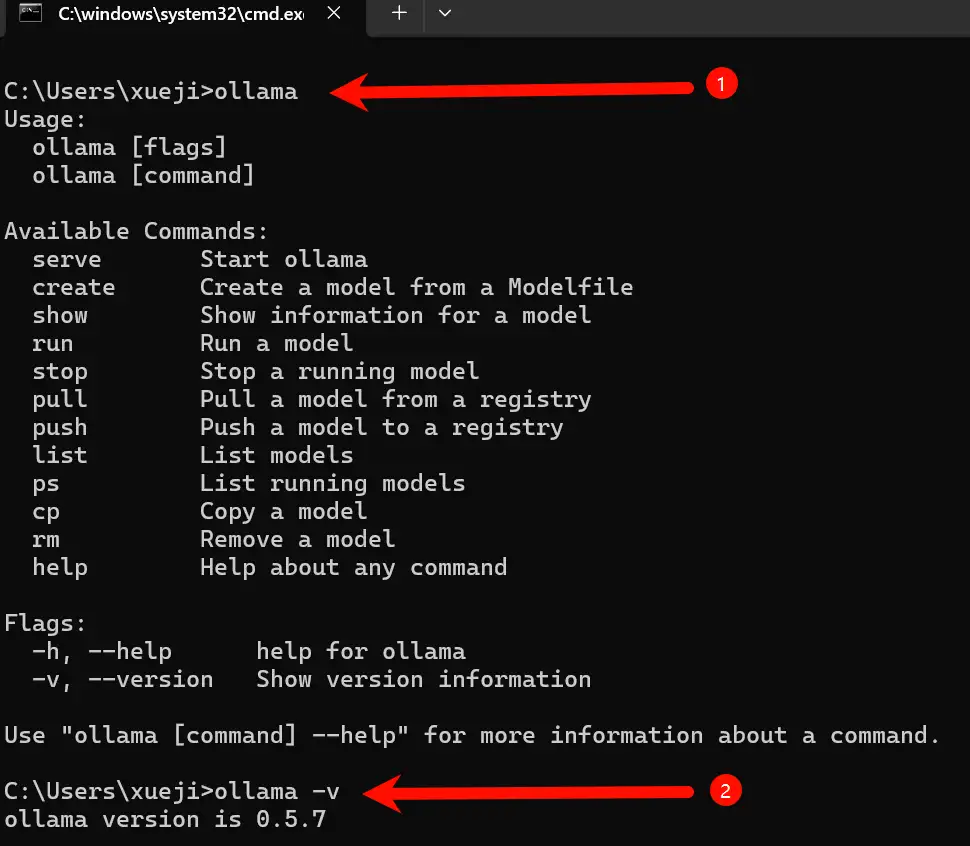
Task: Click the red circle marker numbered 2
Action: pos(725,791)
